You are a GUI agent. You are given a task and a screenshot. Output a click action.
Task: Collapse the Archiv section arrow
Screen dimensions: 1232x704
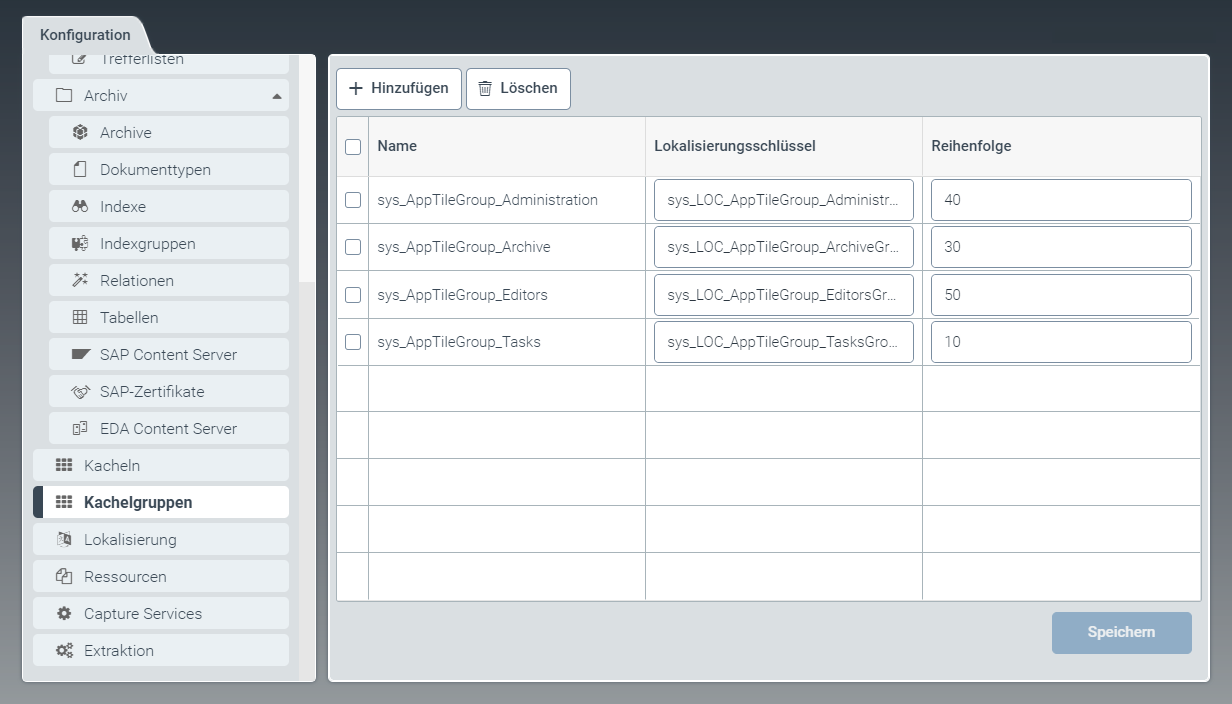pos(277,97)
